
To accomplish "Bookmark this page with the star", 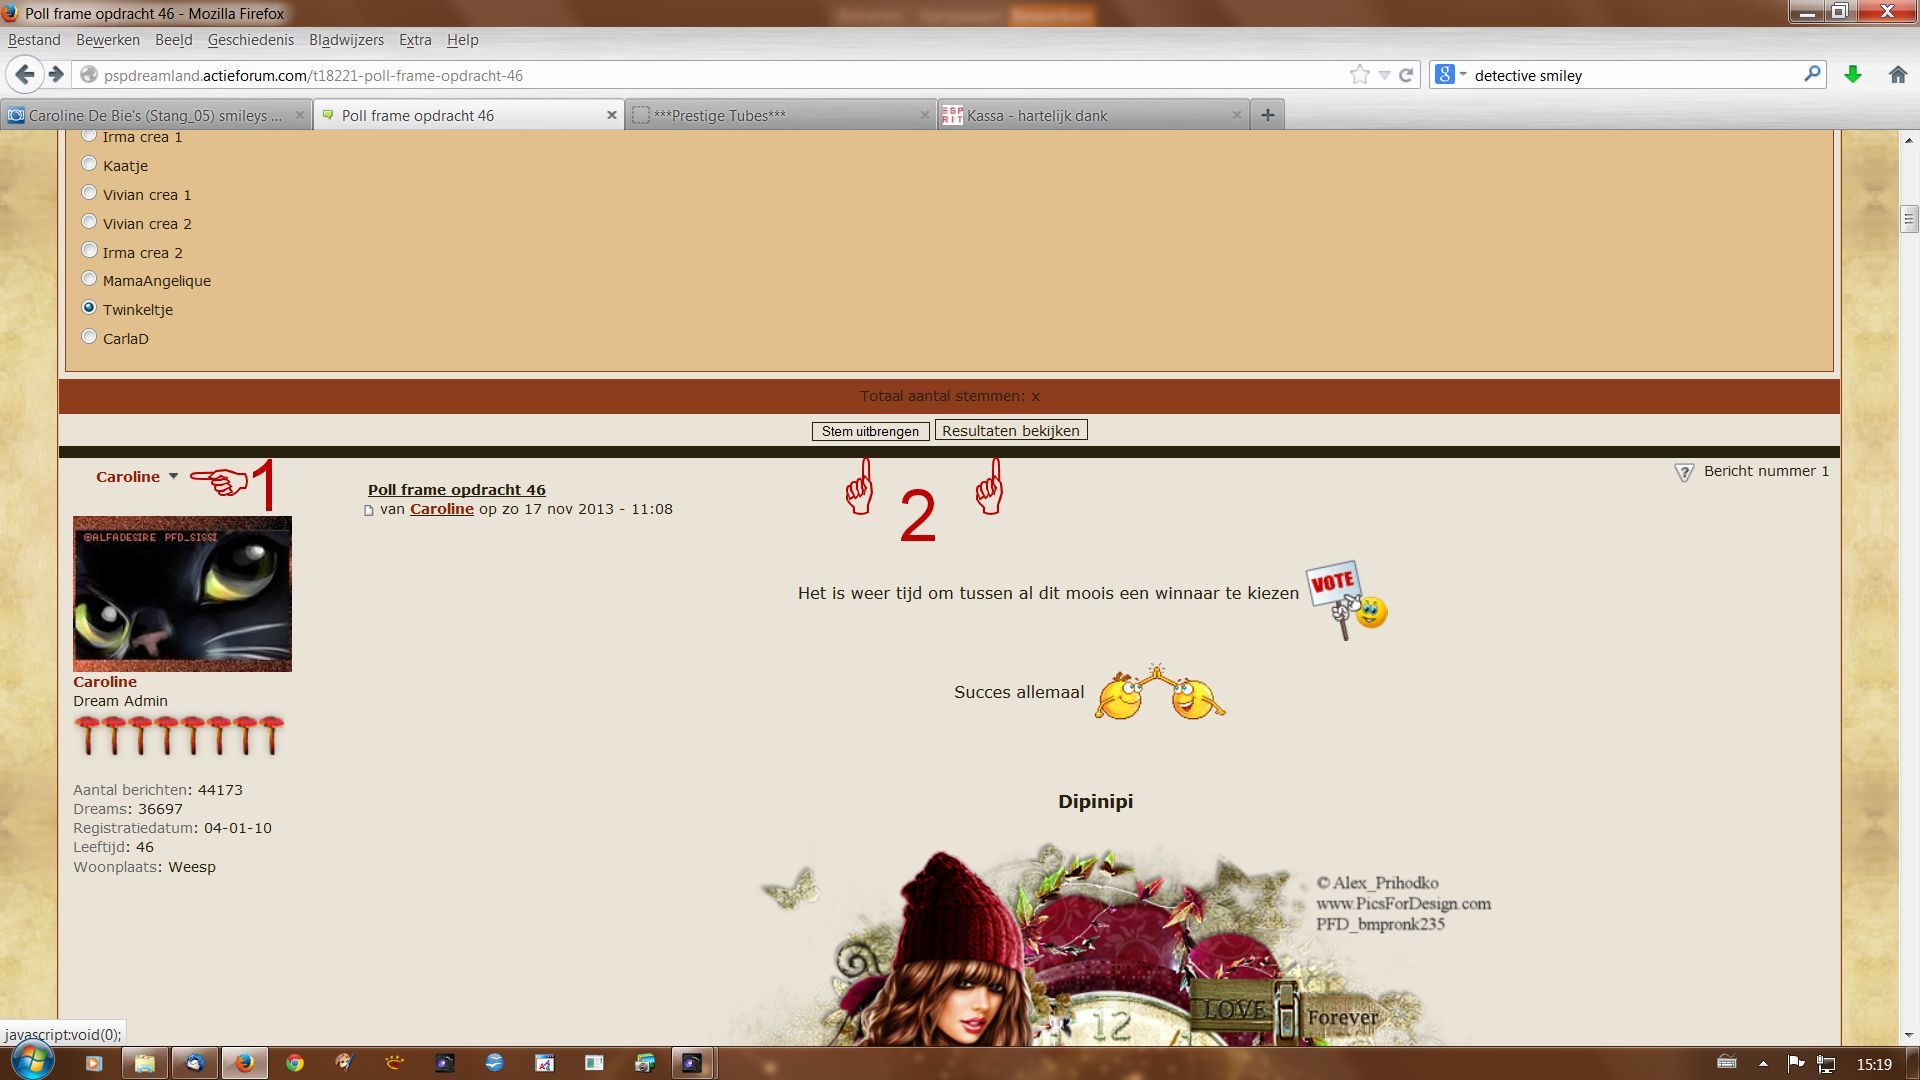I will pyautogui.click(x=1359, y=75).
